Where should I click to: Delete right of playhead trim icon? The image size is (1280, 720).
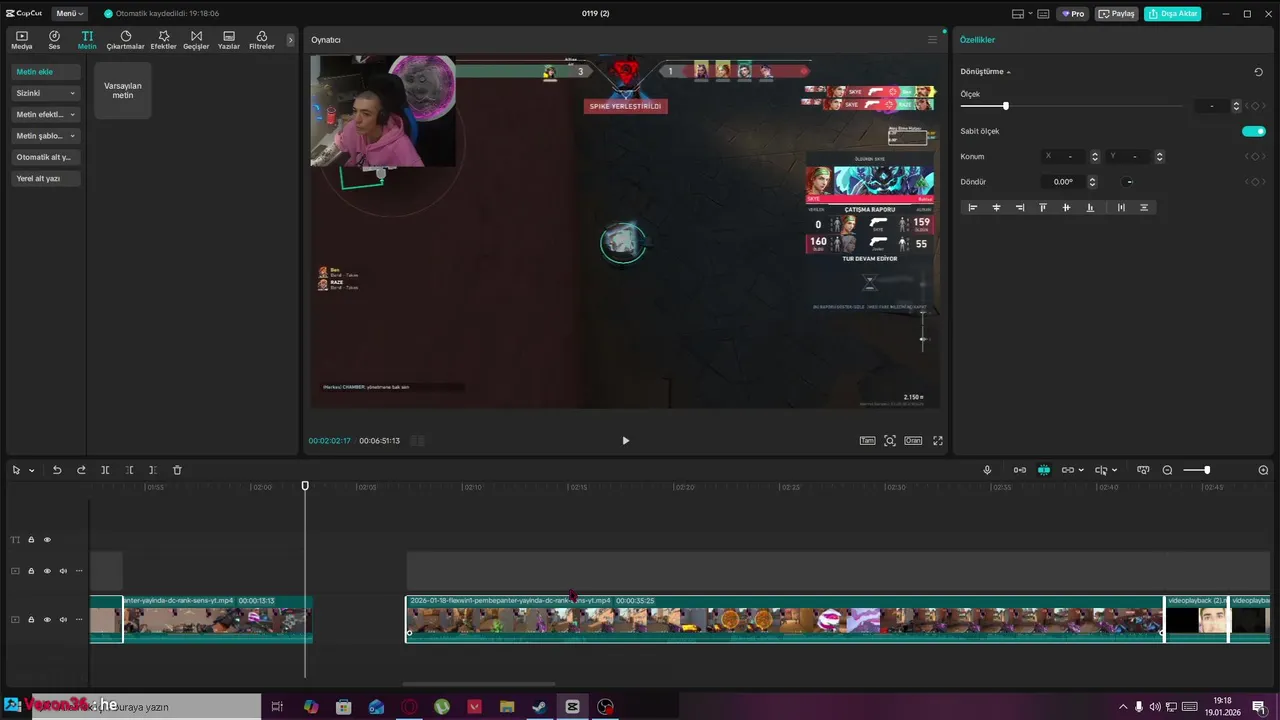(x=152, y=470)
